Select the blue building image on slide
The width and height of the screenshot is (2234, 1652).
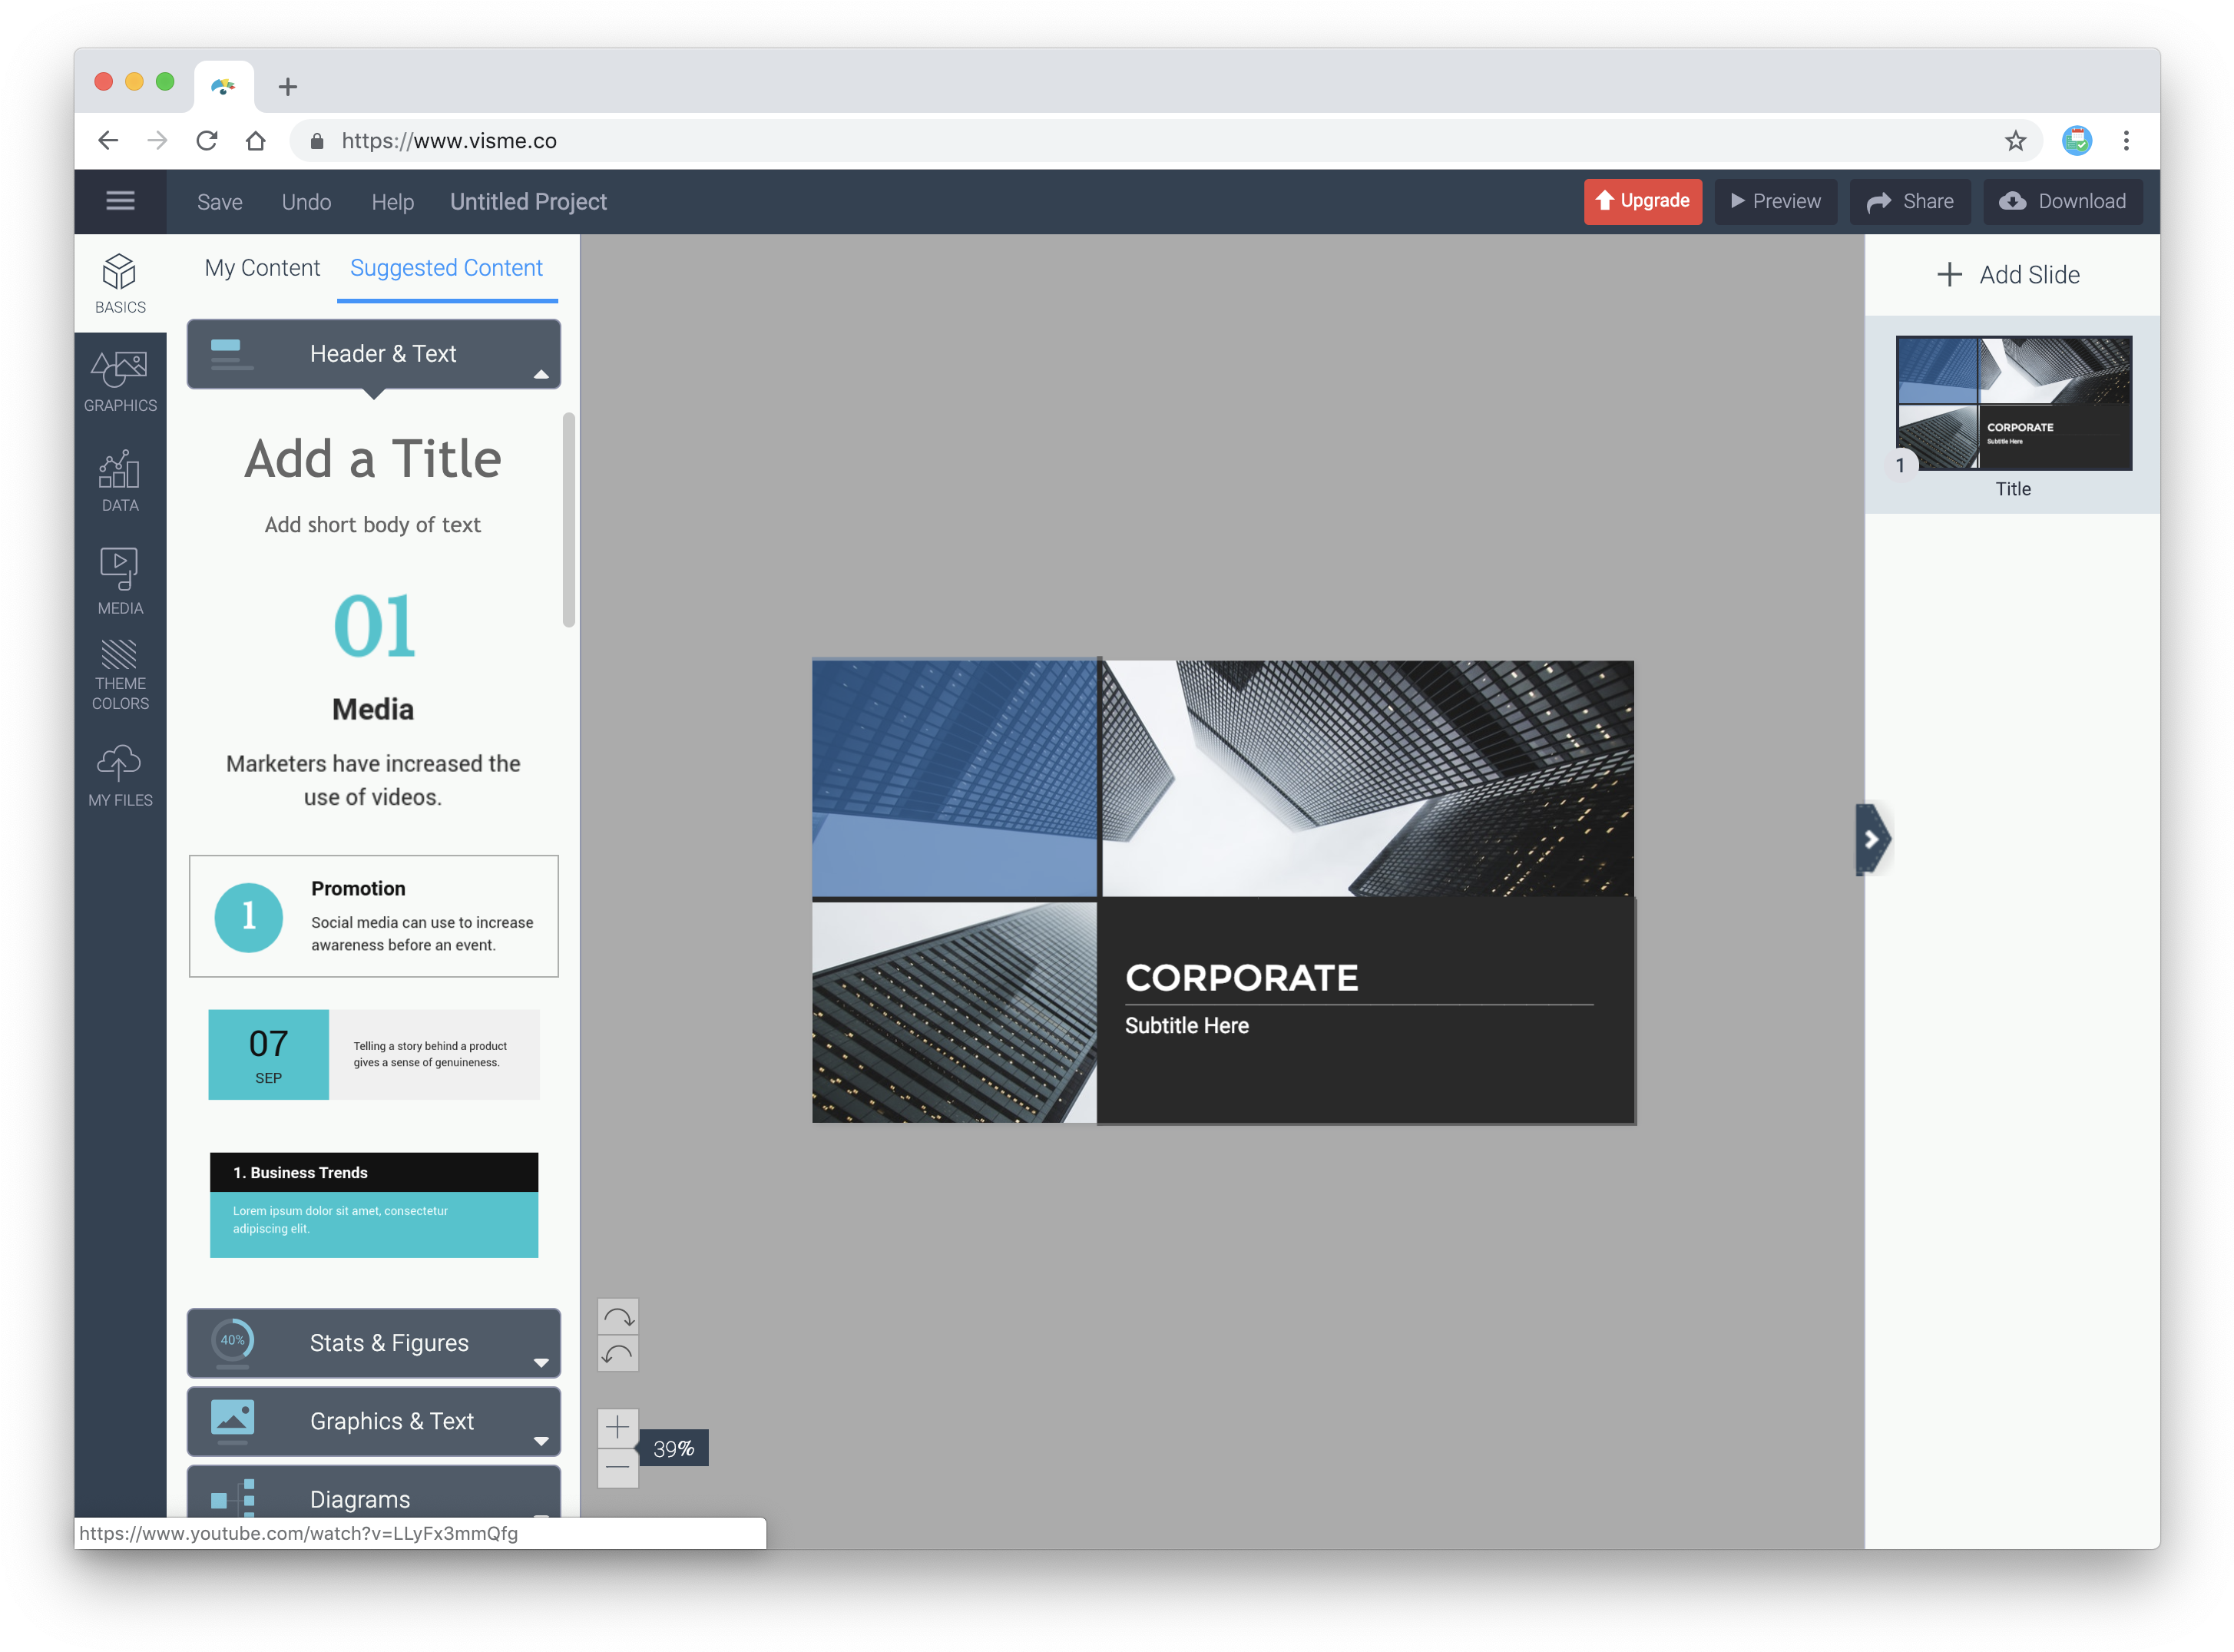coord(955,778)
